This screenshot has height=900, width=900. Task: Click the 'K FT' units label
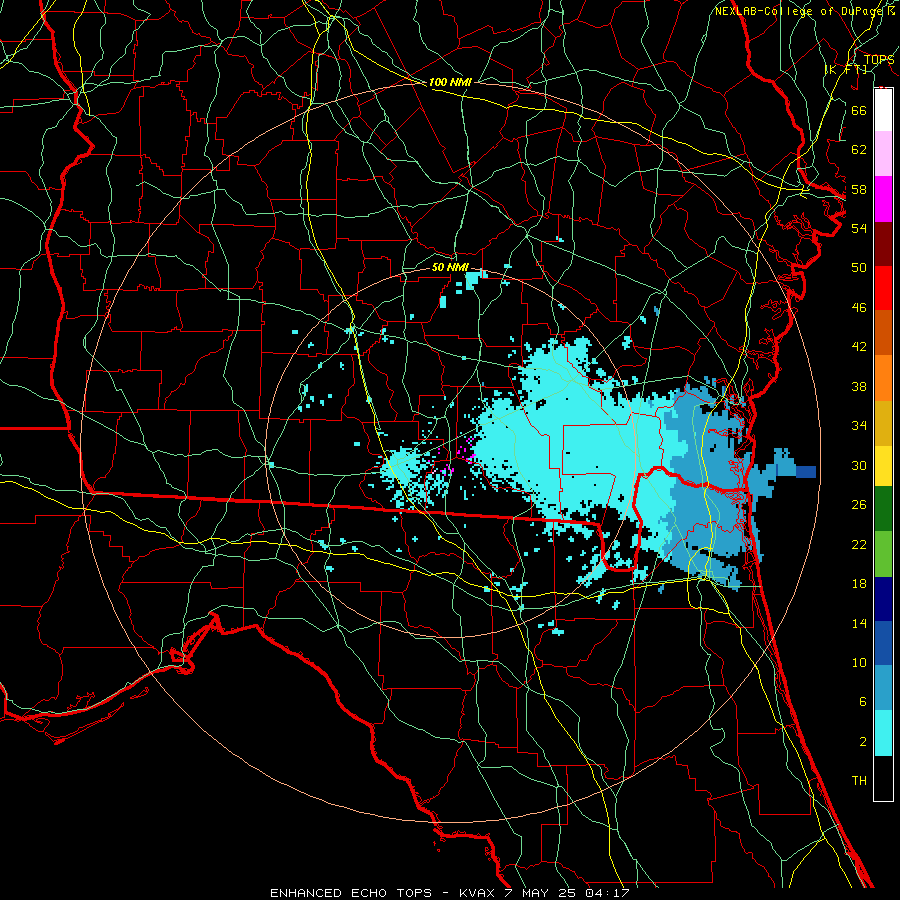[x=846, y=69]
